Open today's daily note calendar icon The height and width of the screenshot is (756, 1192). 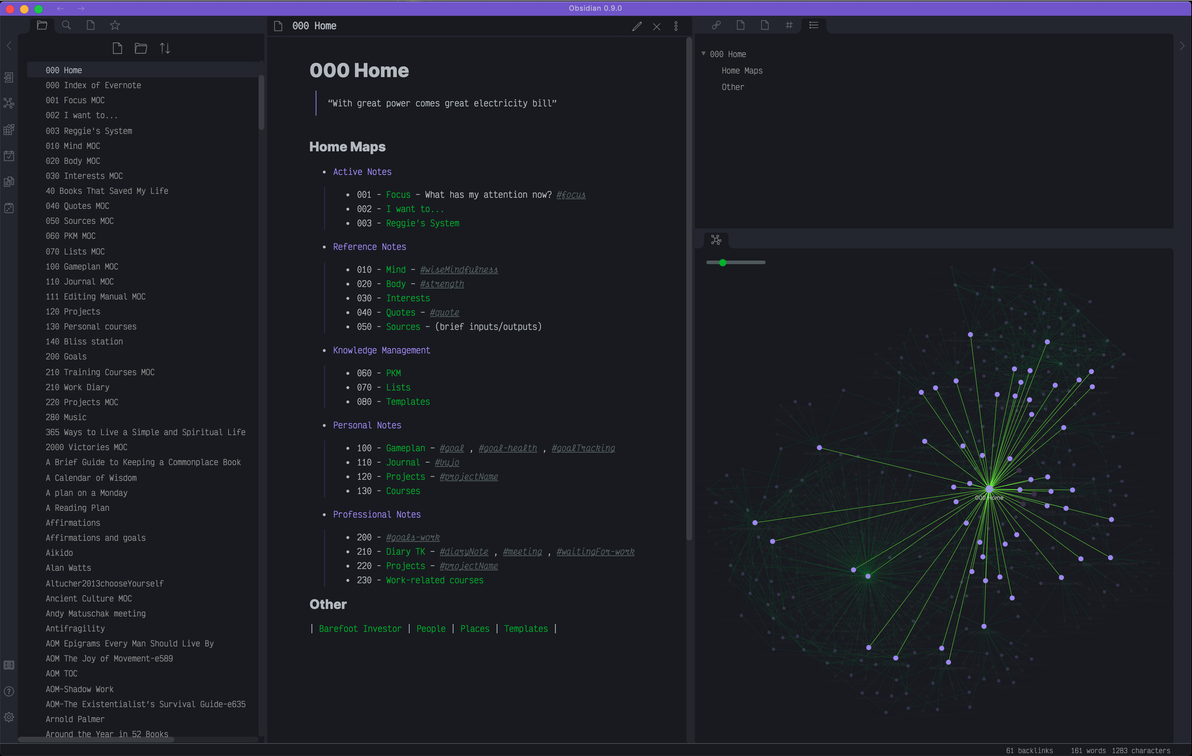[x=9, y=155]
